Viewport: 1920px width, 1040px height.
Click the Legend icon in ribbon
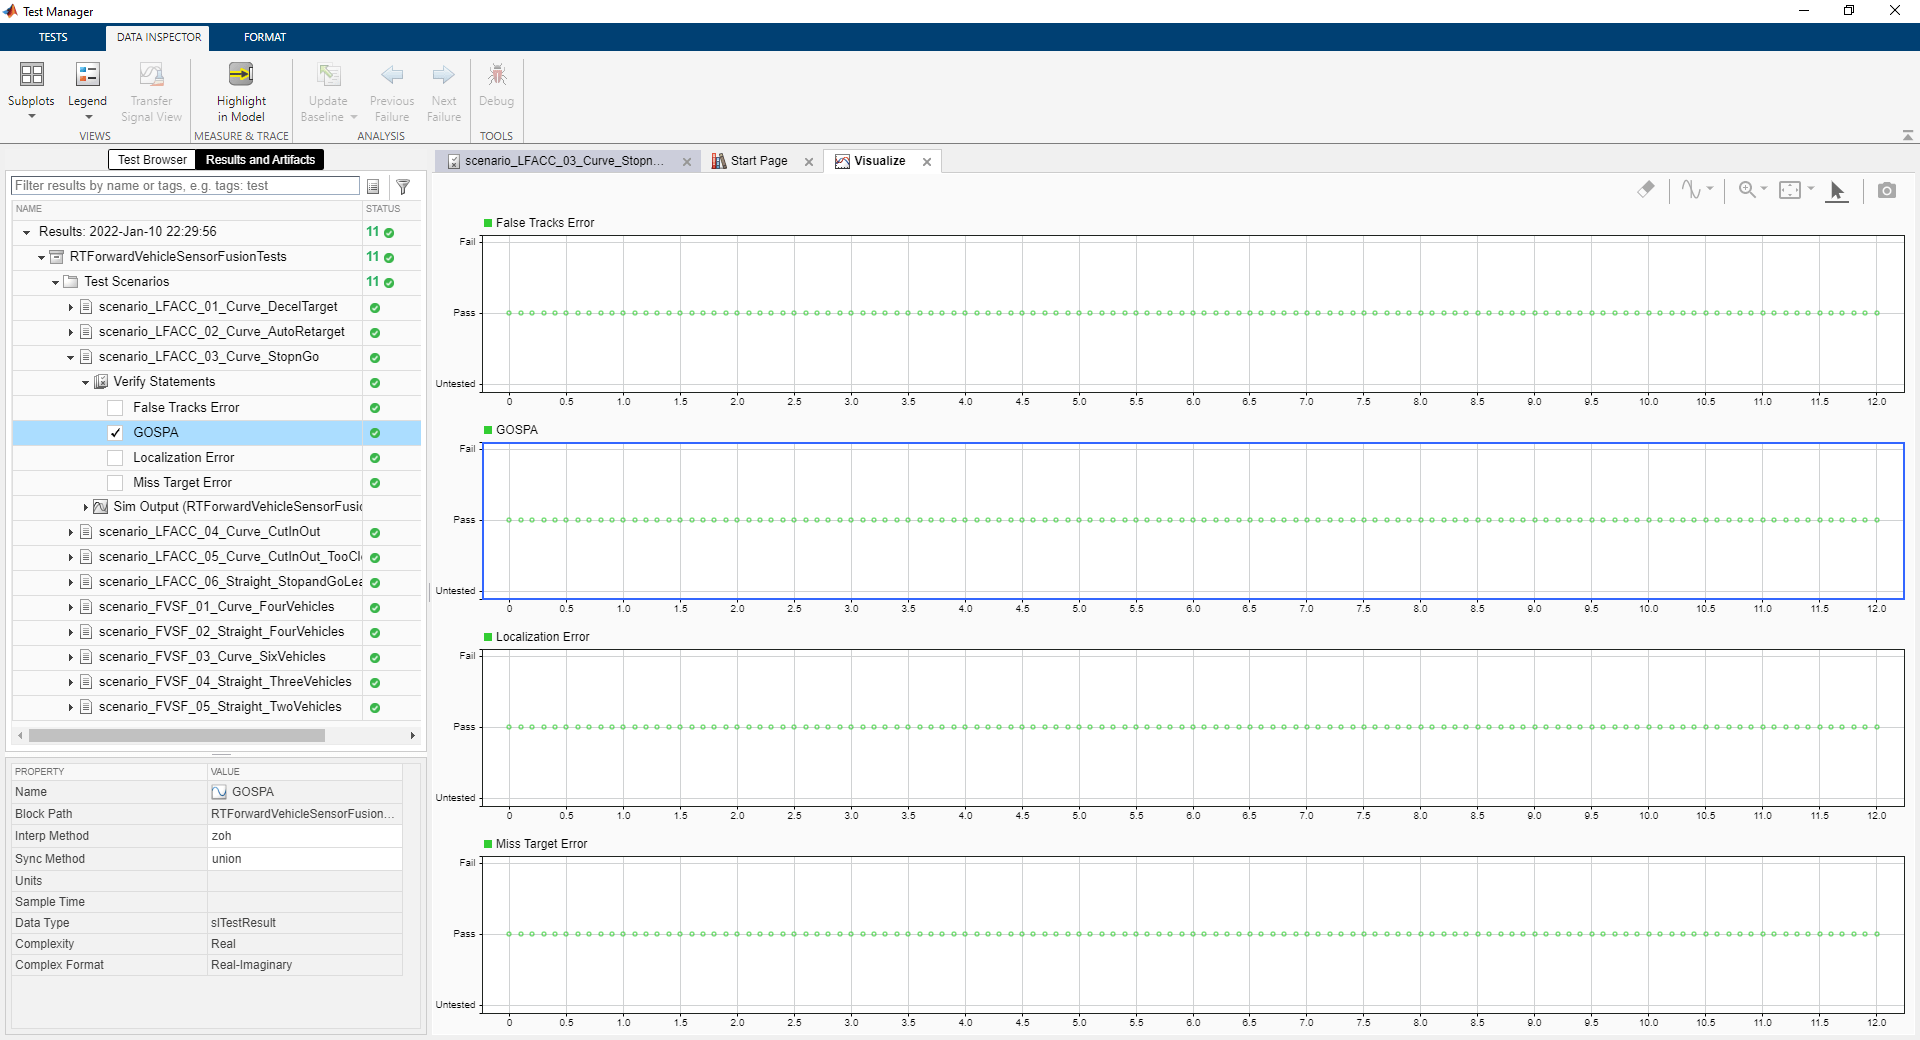(x=87, y=75)
